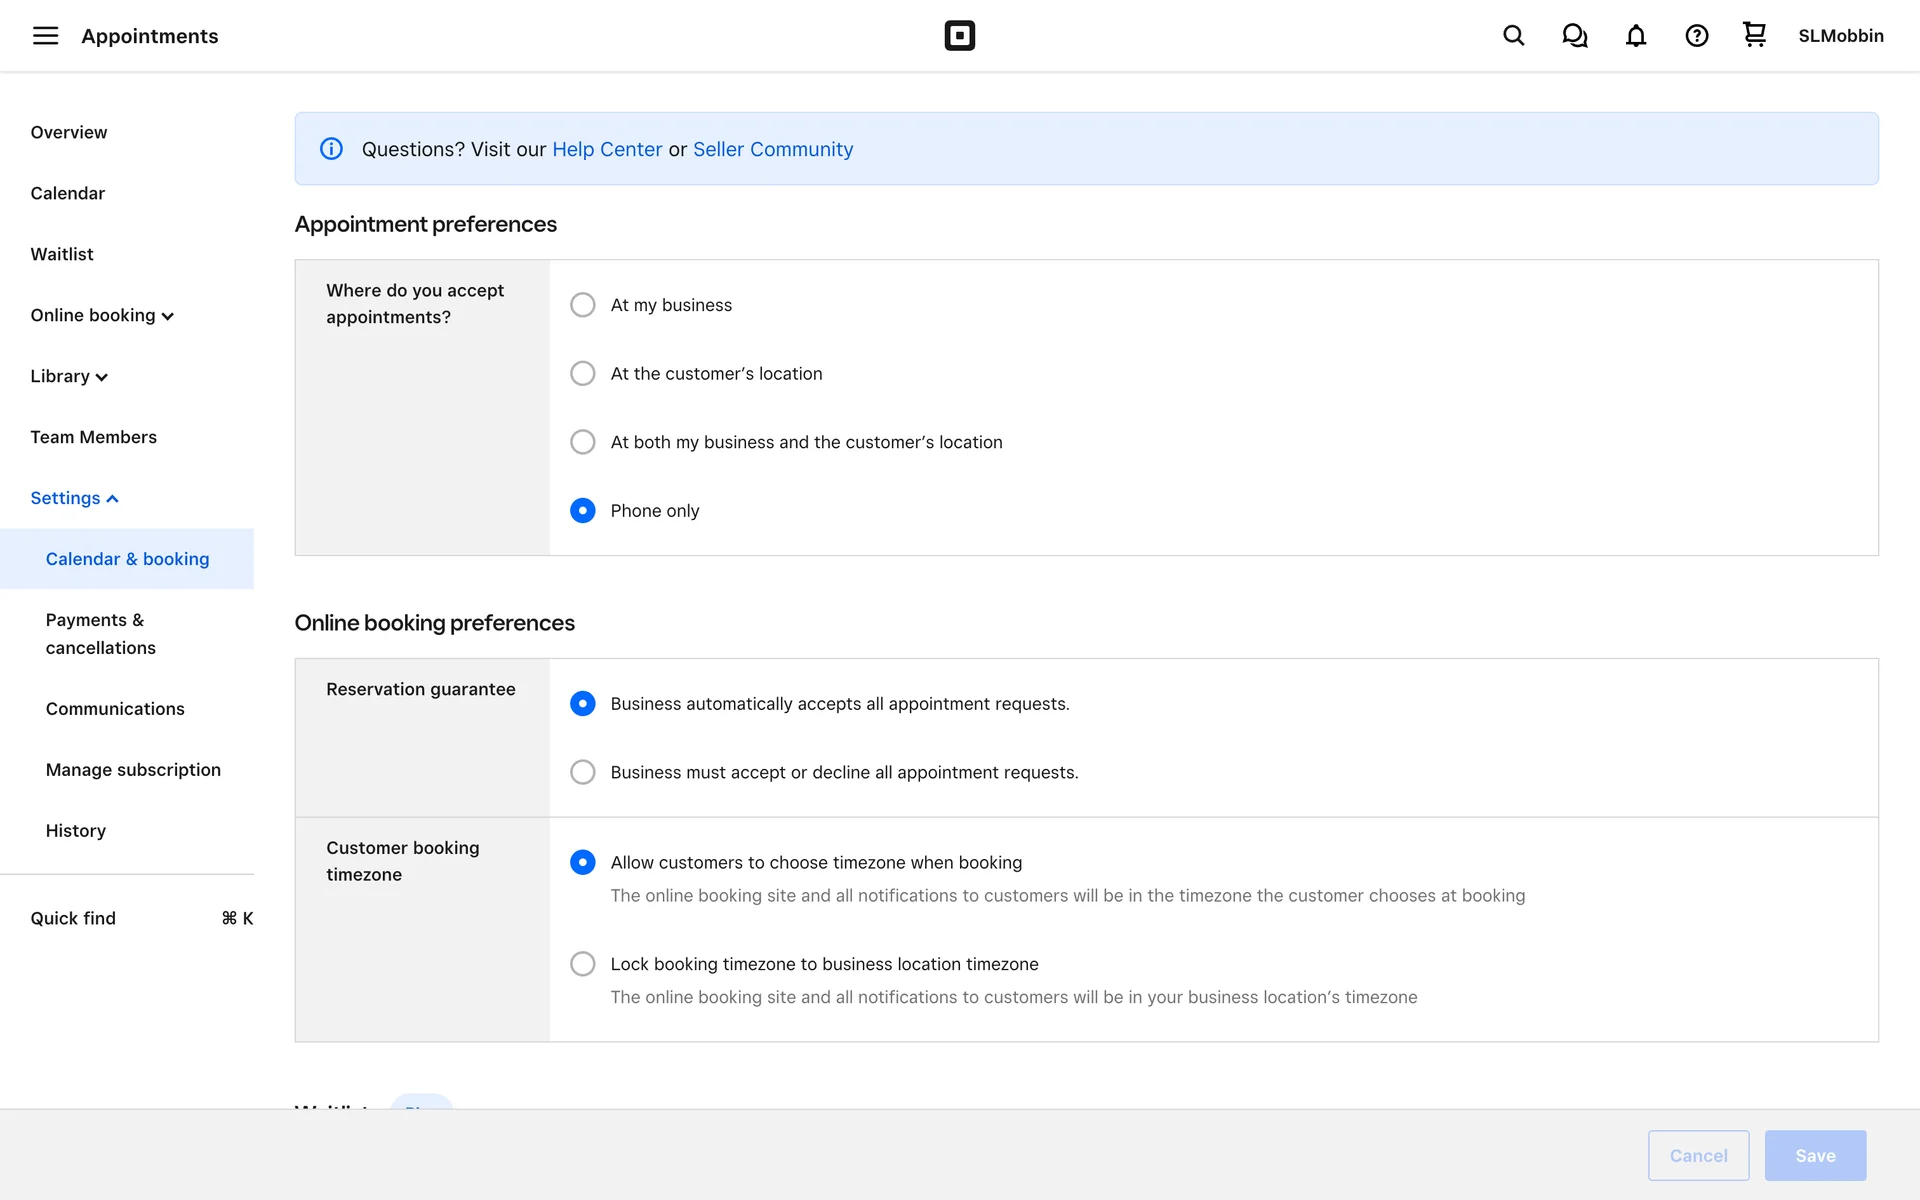Select At the customer's location option

(582, 374)
